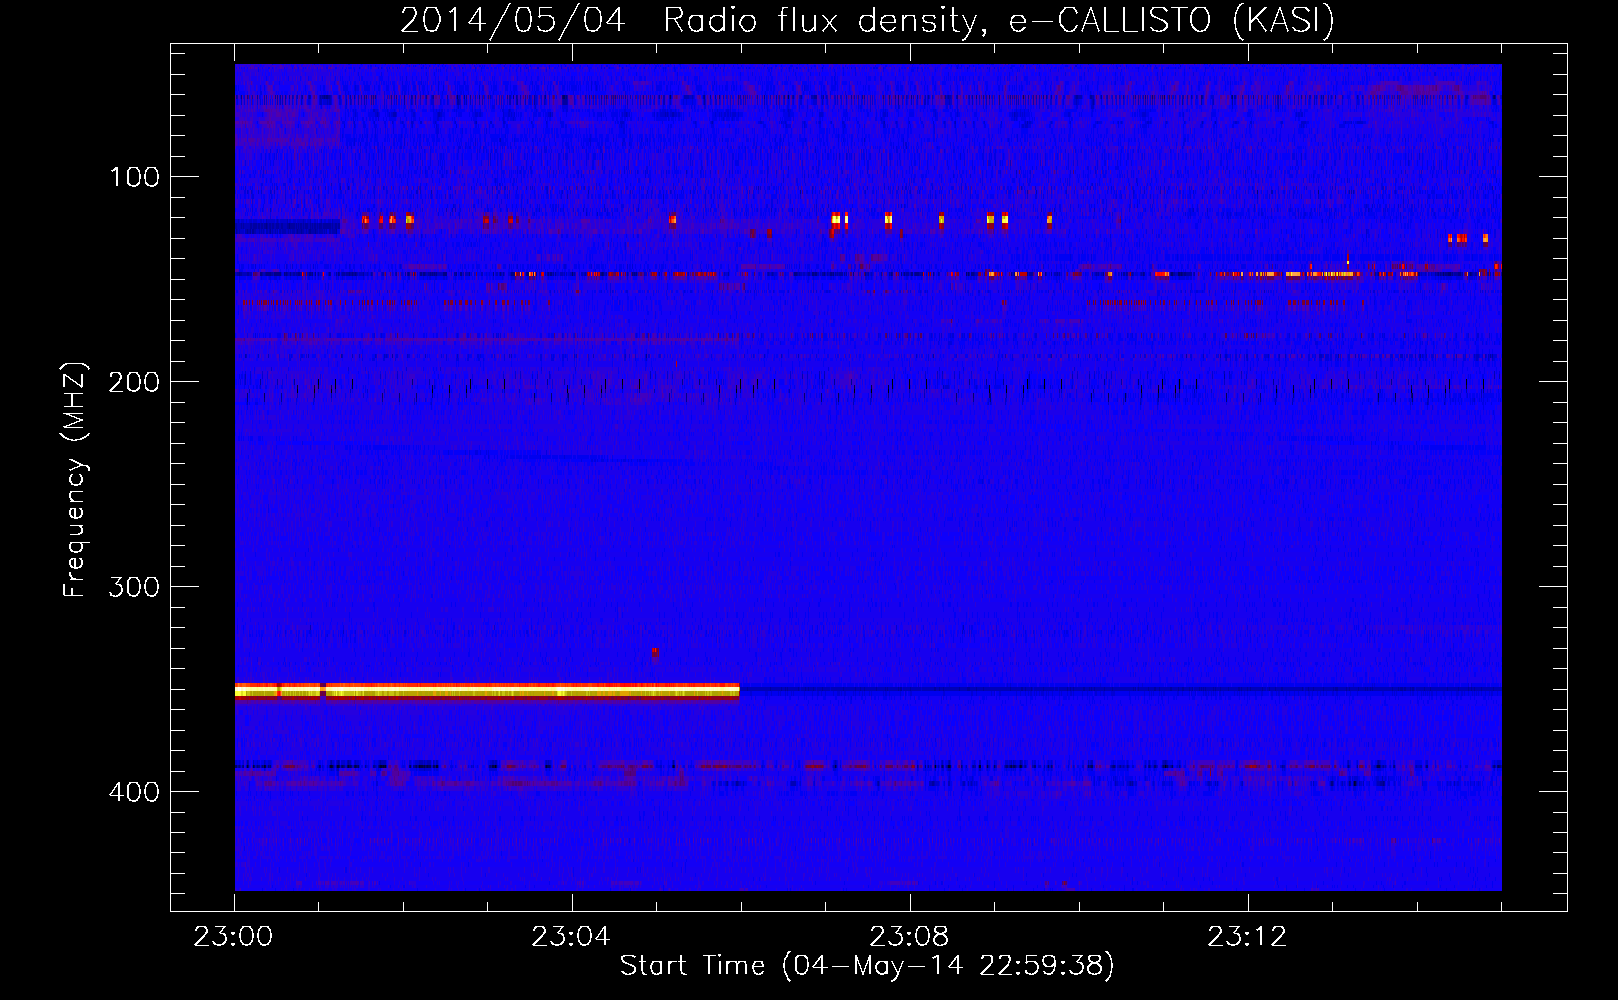Click the 23:00 time tick label

pyautogui.click(x=233, y=937)
